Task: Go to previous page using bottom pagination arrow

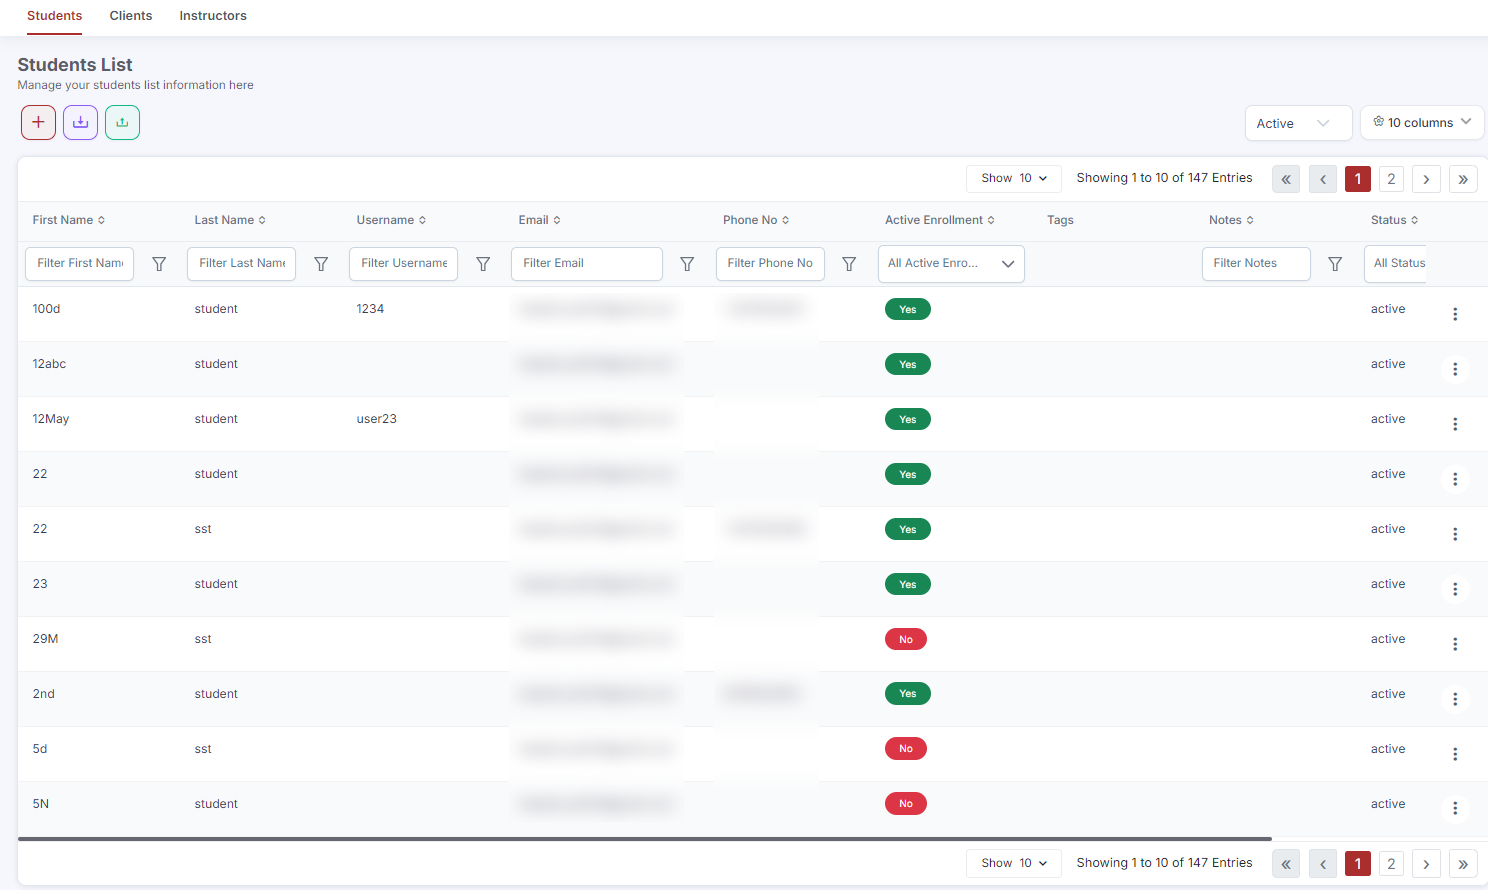Action: [x=1323, y=864]
